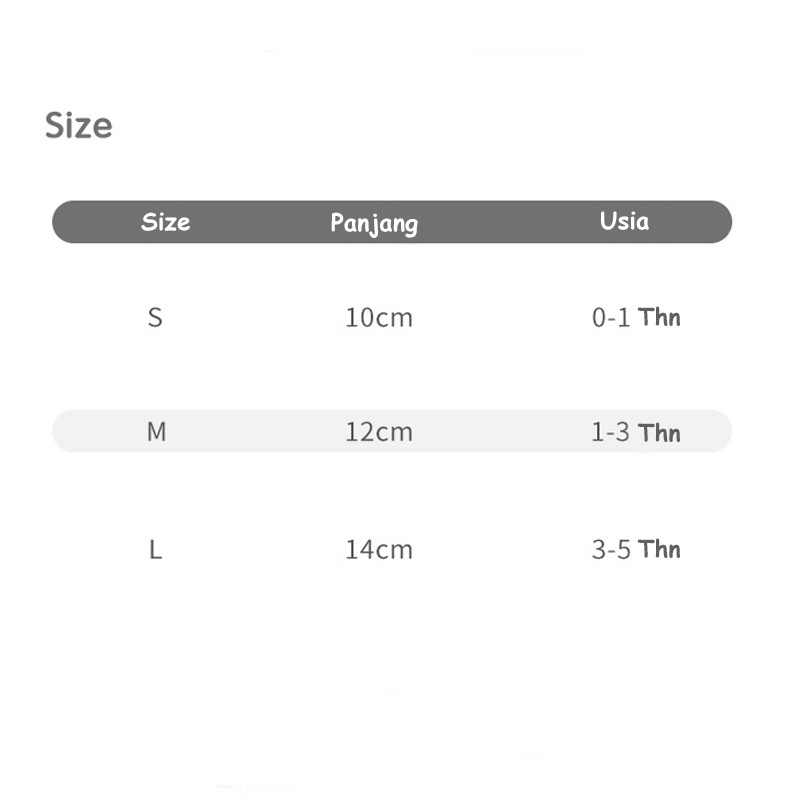Select the '3-5' age range number
Screen dimensions: 800x800
pyautogui.click(x=610, y=549)
